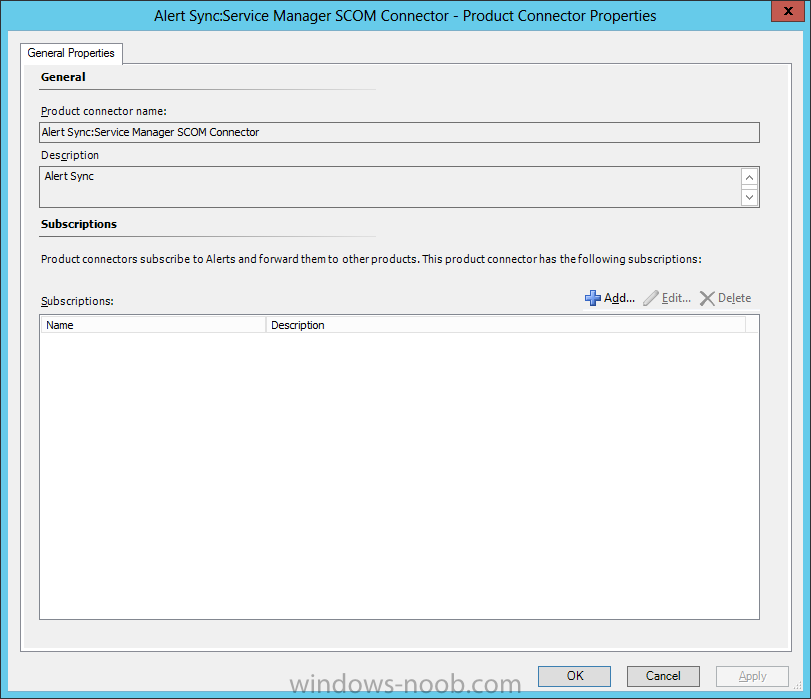Viewport: 811px width, 699px height.
Task: Click the Description box scroll down arrow
Action: click(749, 197)
